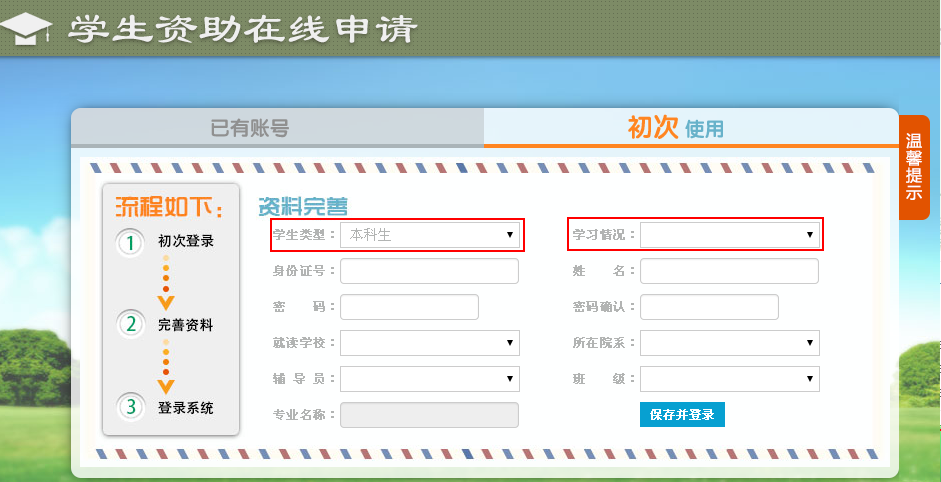Click the graduation cap logo icon
This screenshot has width=941, height=482.
tap(30, 27)
